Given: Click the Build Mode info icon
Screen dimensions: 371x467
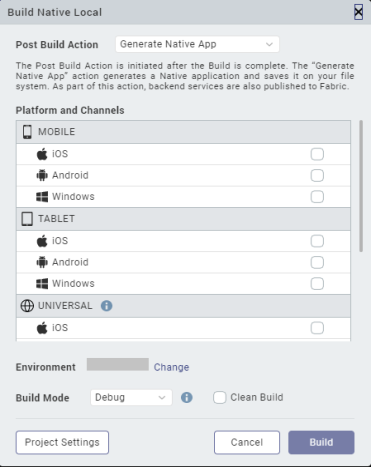Looking at the screenshot, I should coord(187,397).
